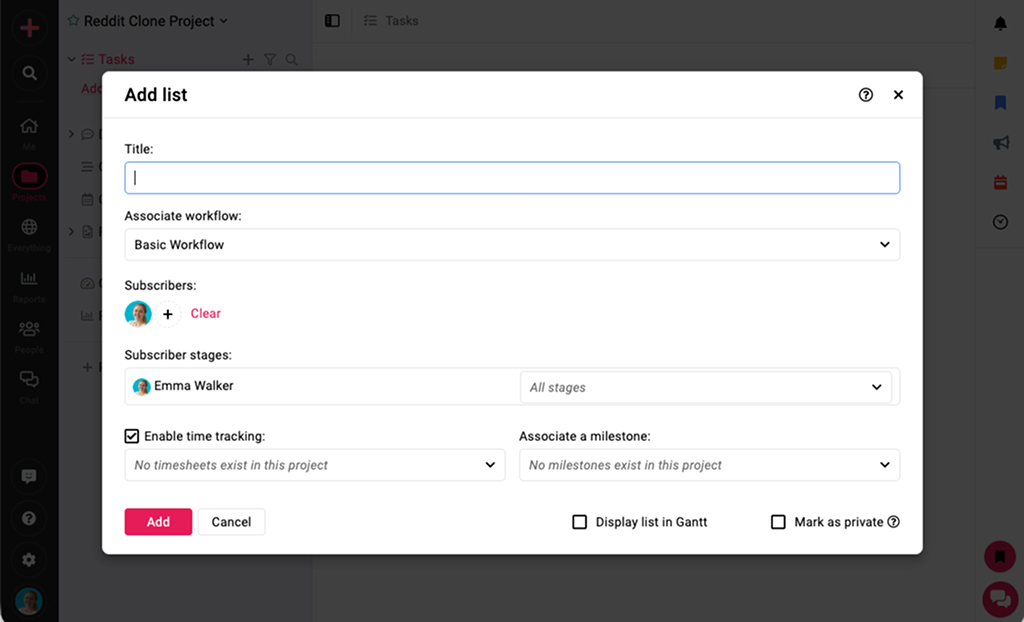Click the subscriber avatar under Subscribers
Viewport: 1024px width, 622px height.
138,314
